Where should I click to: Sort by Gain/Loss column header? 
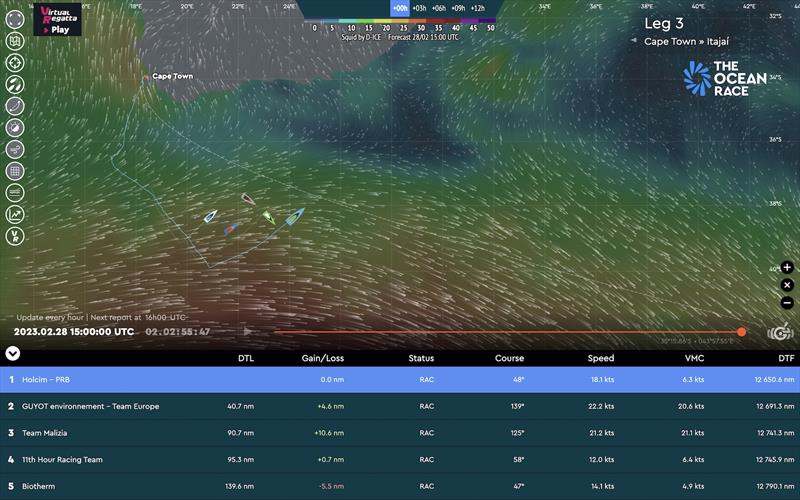(322, 358)
